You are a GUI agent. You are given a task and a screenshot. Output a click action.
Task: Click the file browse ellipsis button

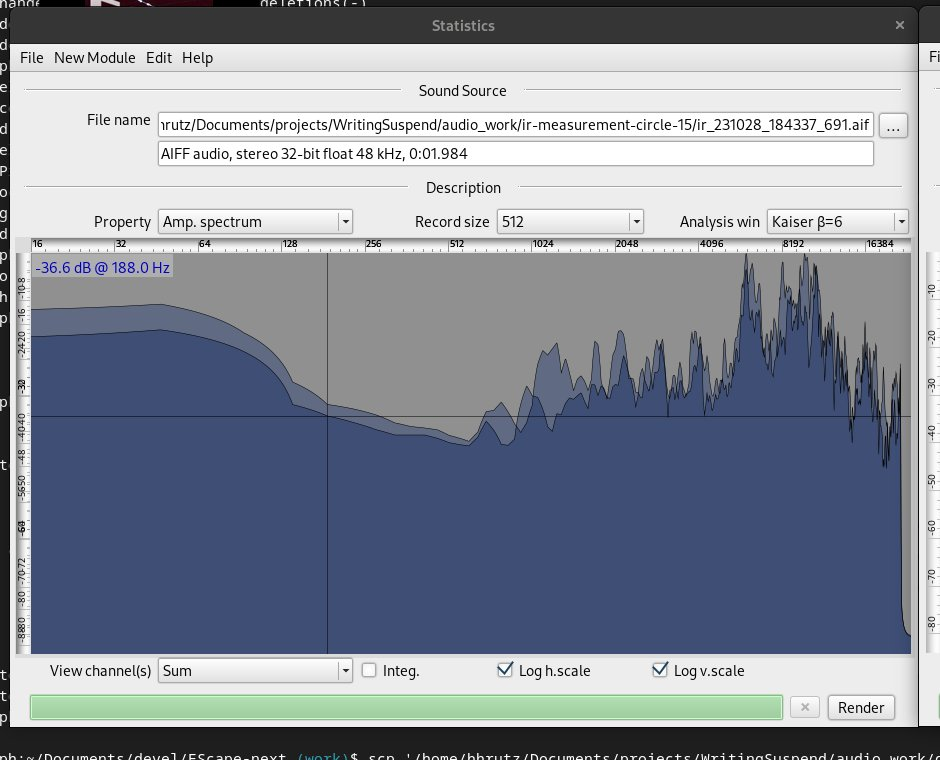pyautogui.click(x=894, y=126)
